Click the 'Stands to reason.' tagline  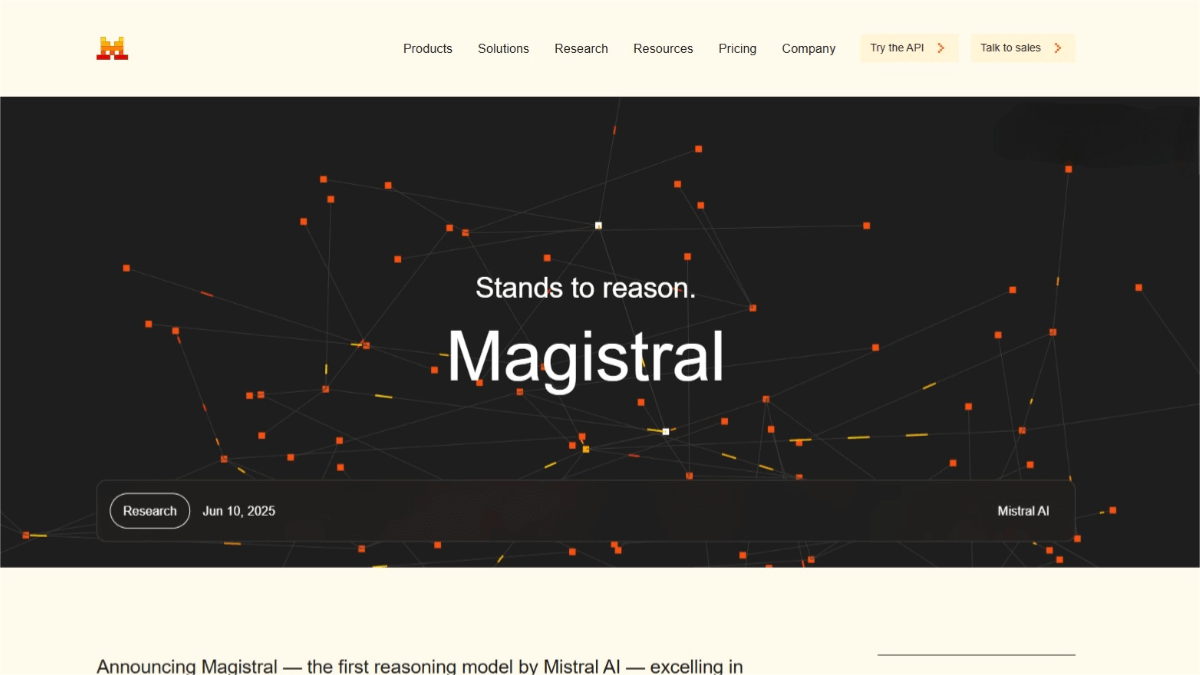pyautogui.click(x=585, y=288)
